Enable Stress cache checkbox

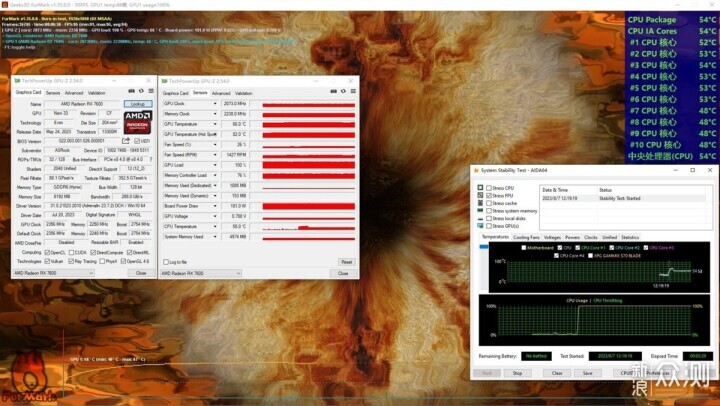point(489,203)
